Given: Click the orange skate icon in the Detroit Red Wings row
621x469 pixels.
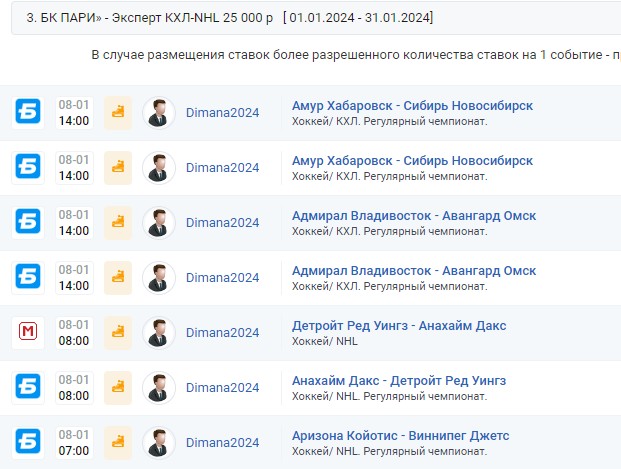Looking at the screenshot, I should coord(118,332).
